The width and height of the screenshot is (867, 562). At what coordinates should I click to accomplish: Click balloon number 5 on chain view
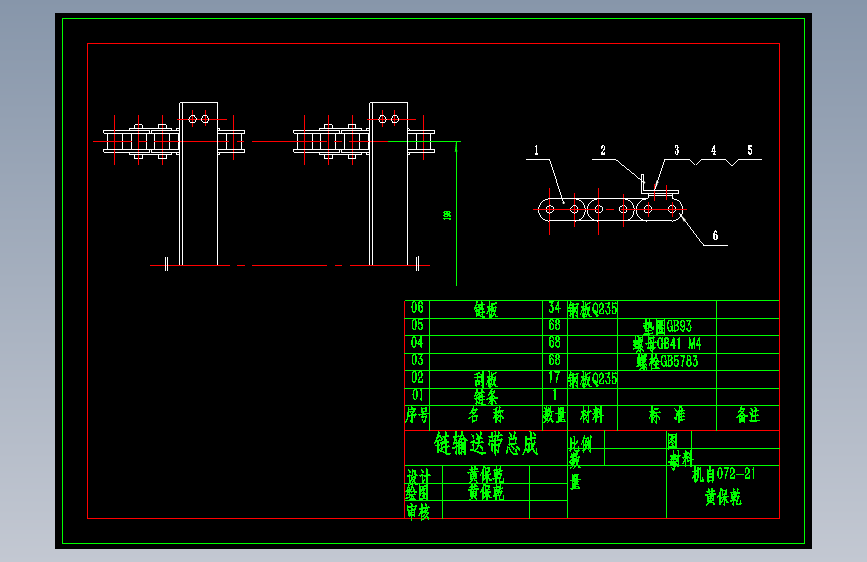coord(750,150)
